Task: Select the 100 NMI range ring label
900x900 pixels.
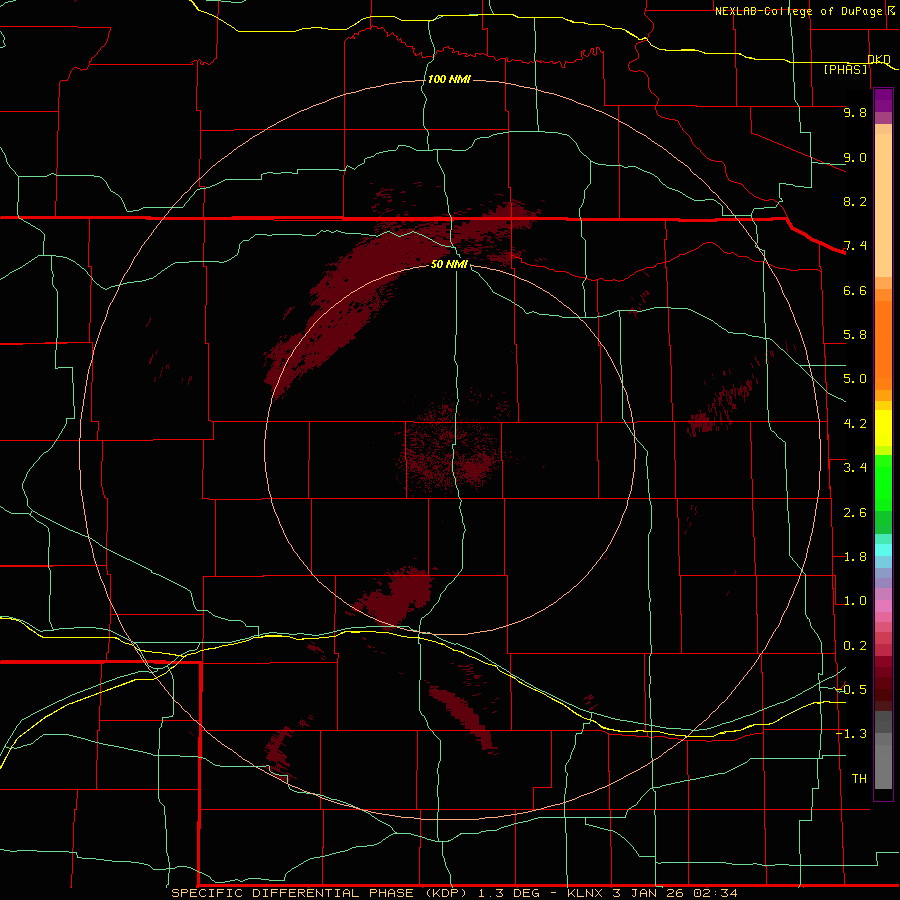Action: (449, 79)
